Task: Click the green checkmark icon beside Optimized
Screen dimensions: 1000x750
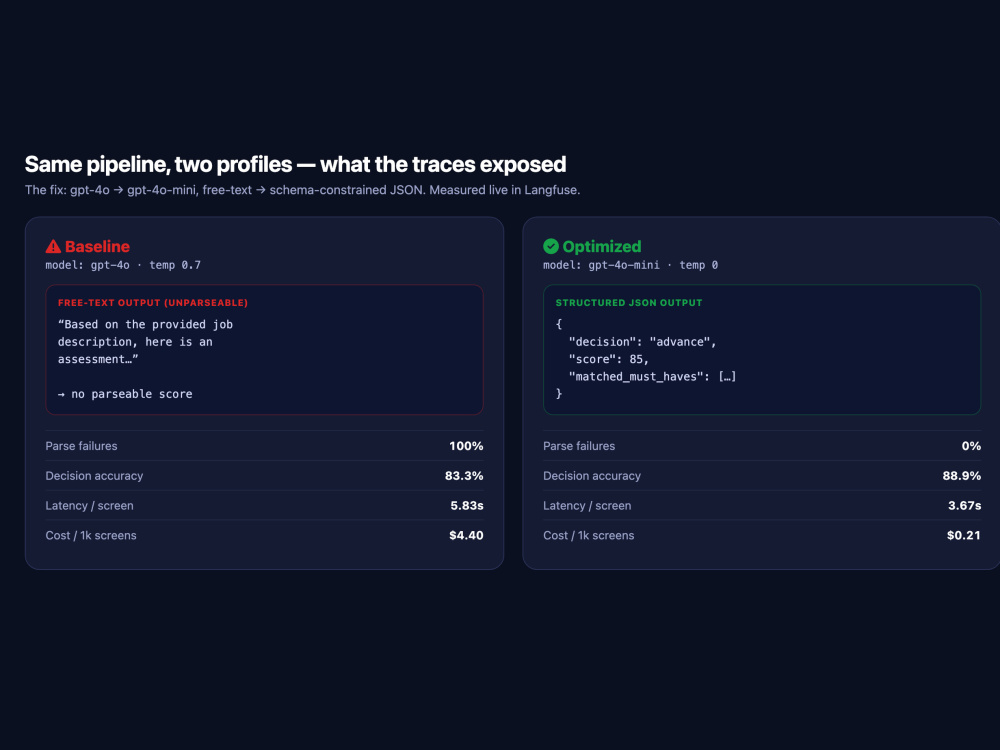Action: click(551, 246)
